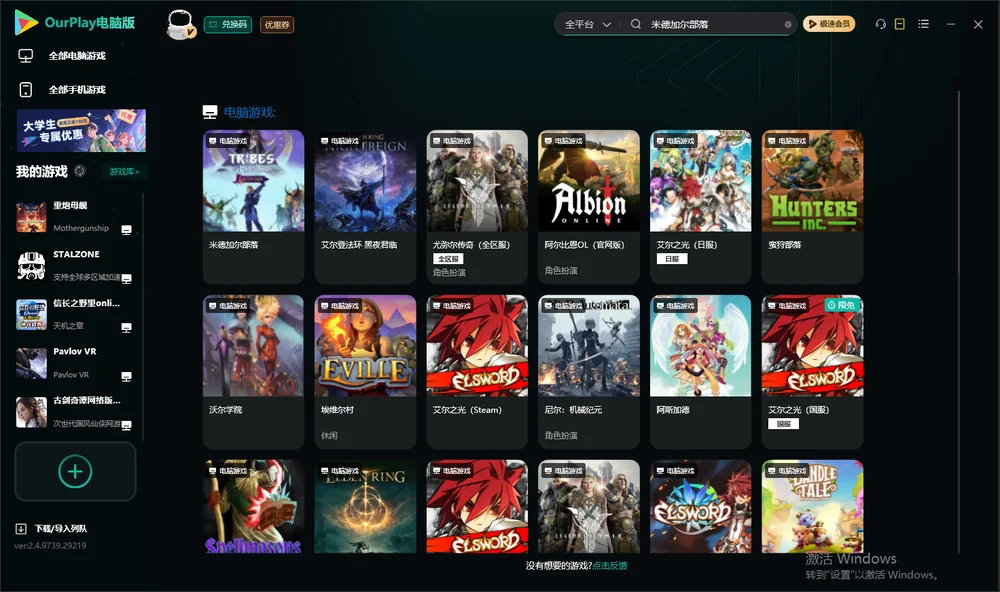1000x592 pixels.
Task: Expand the 全平台 platform dropdown
Action: (587, 24)
